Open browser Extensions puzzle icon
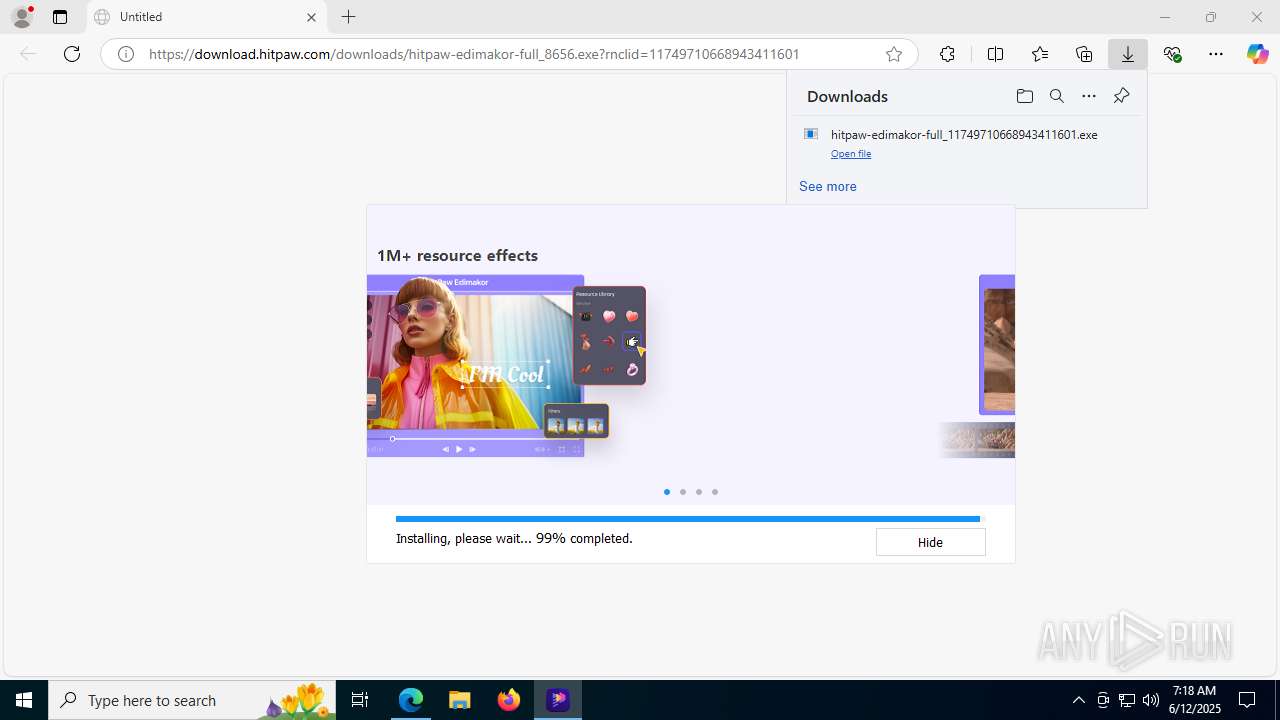1280x720 pixels. pyautogui.click(x=947, y=54)
